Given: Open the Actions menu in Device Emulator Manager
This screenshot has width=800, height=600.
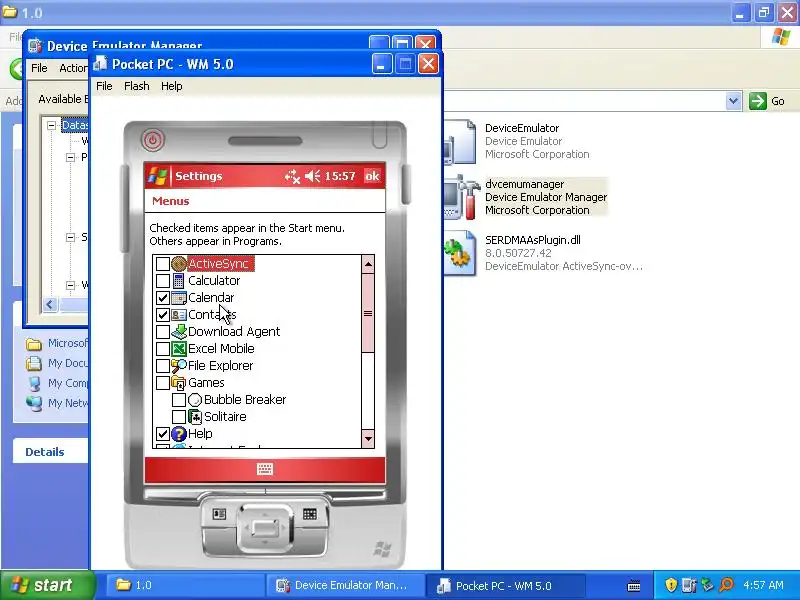Looking at the screenshot, I should [73, 68].
